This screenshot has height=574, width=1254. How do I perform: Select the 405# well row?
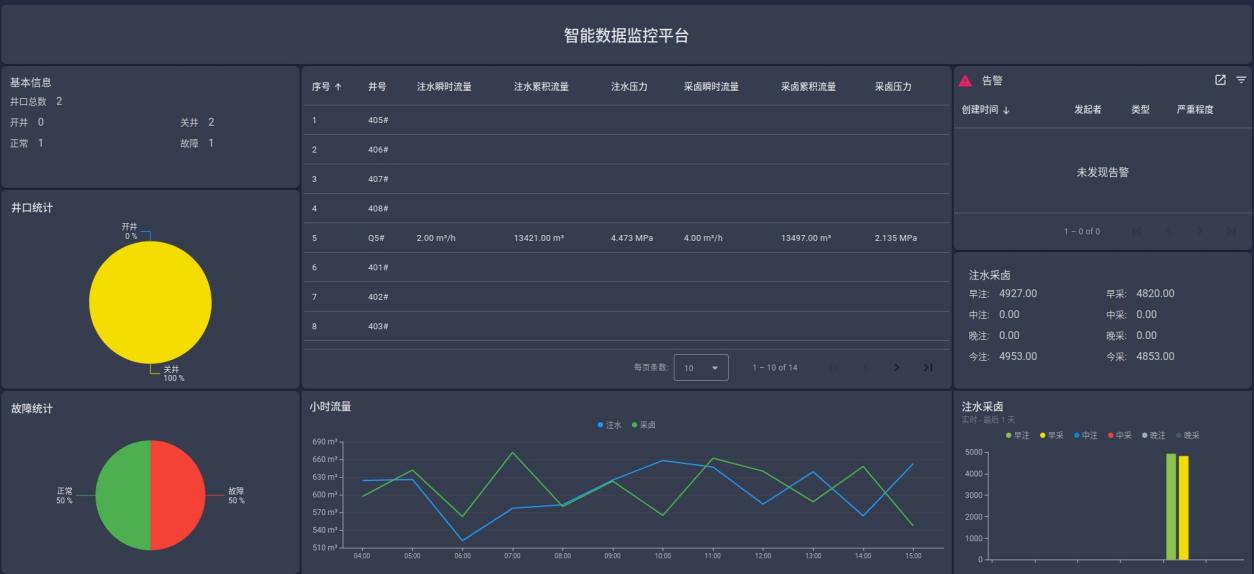point(626,120)
